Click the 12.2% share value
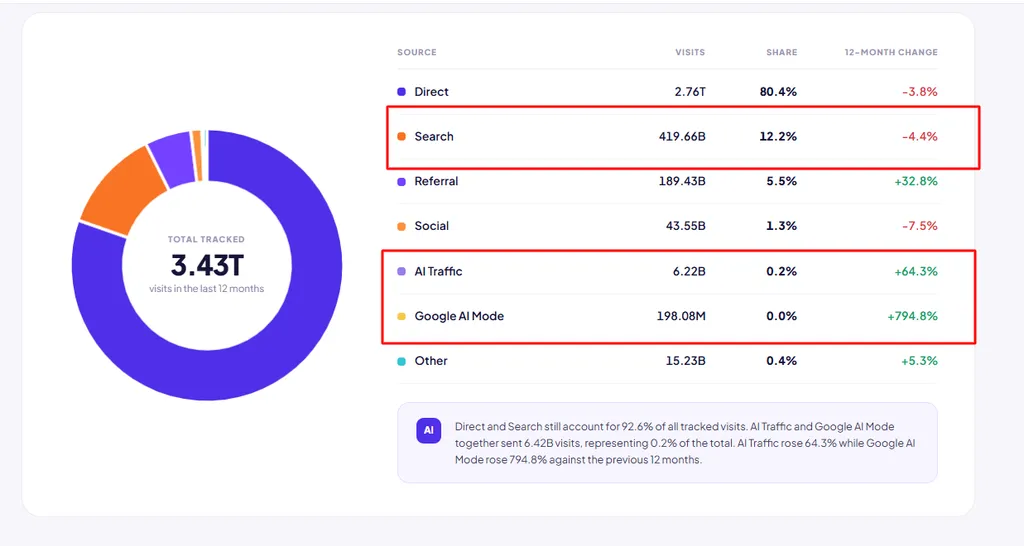The width and height of the screenshot is (1024, 546). (778, 136)
